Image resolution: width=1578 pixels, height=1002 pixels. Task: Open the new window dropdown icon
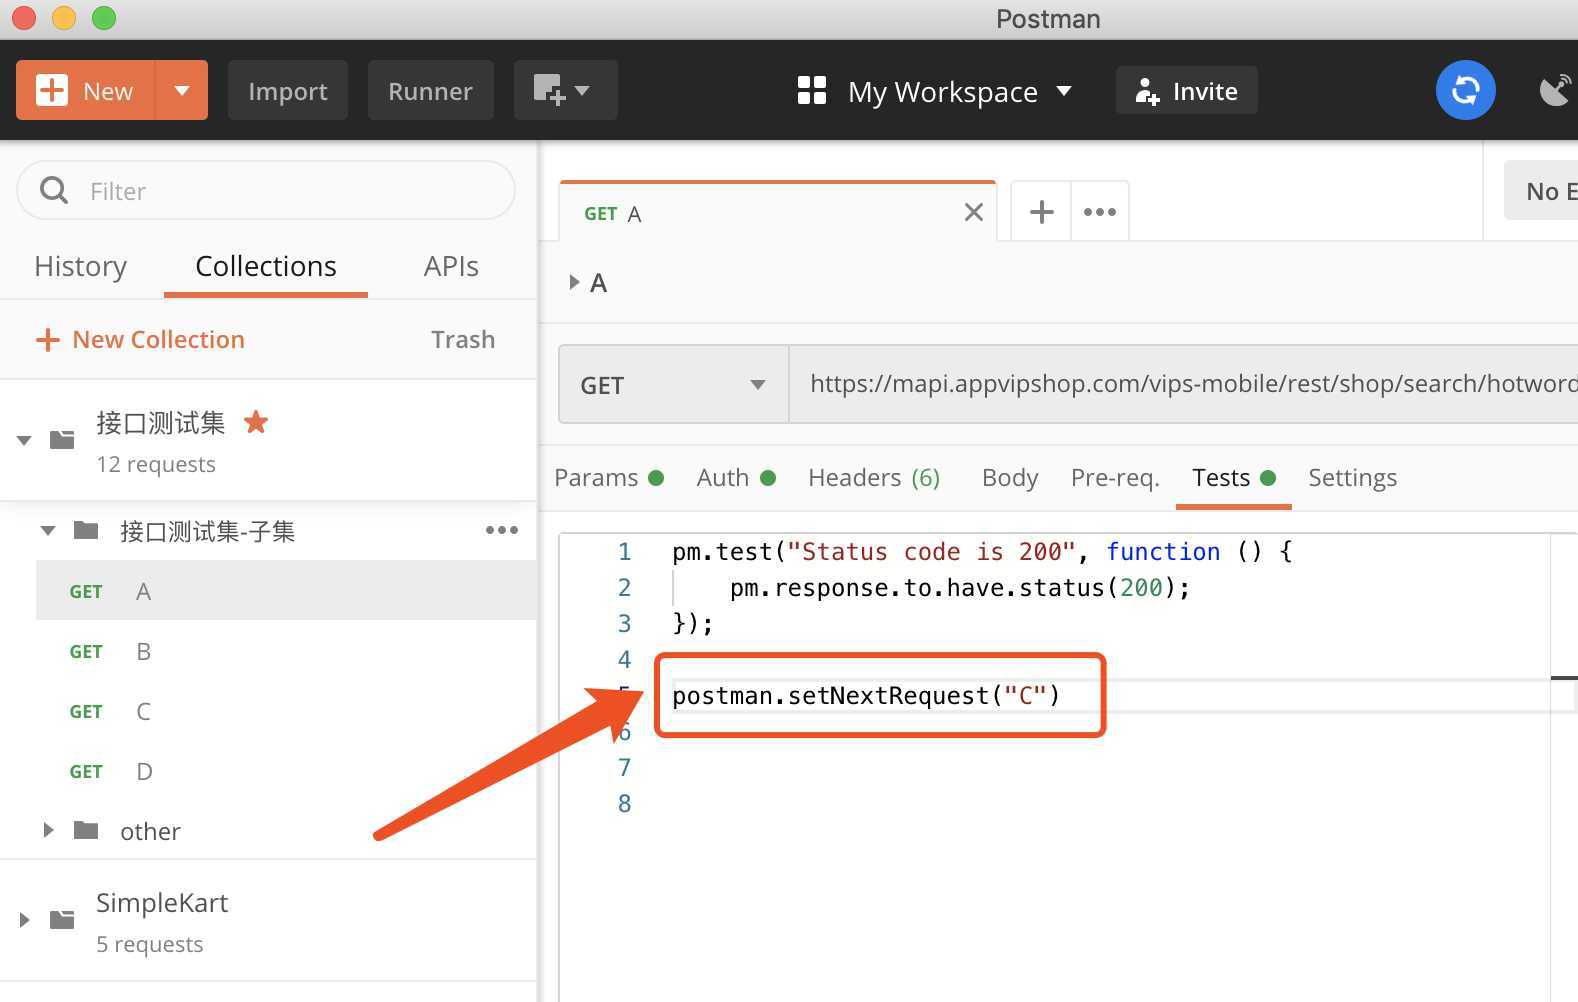click(565, 90)
